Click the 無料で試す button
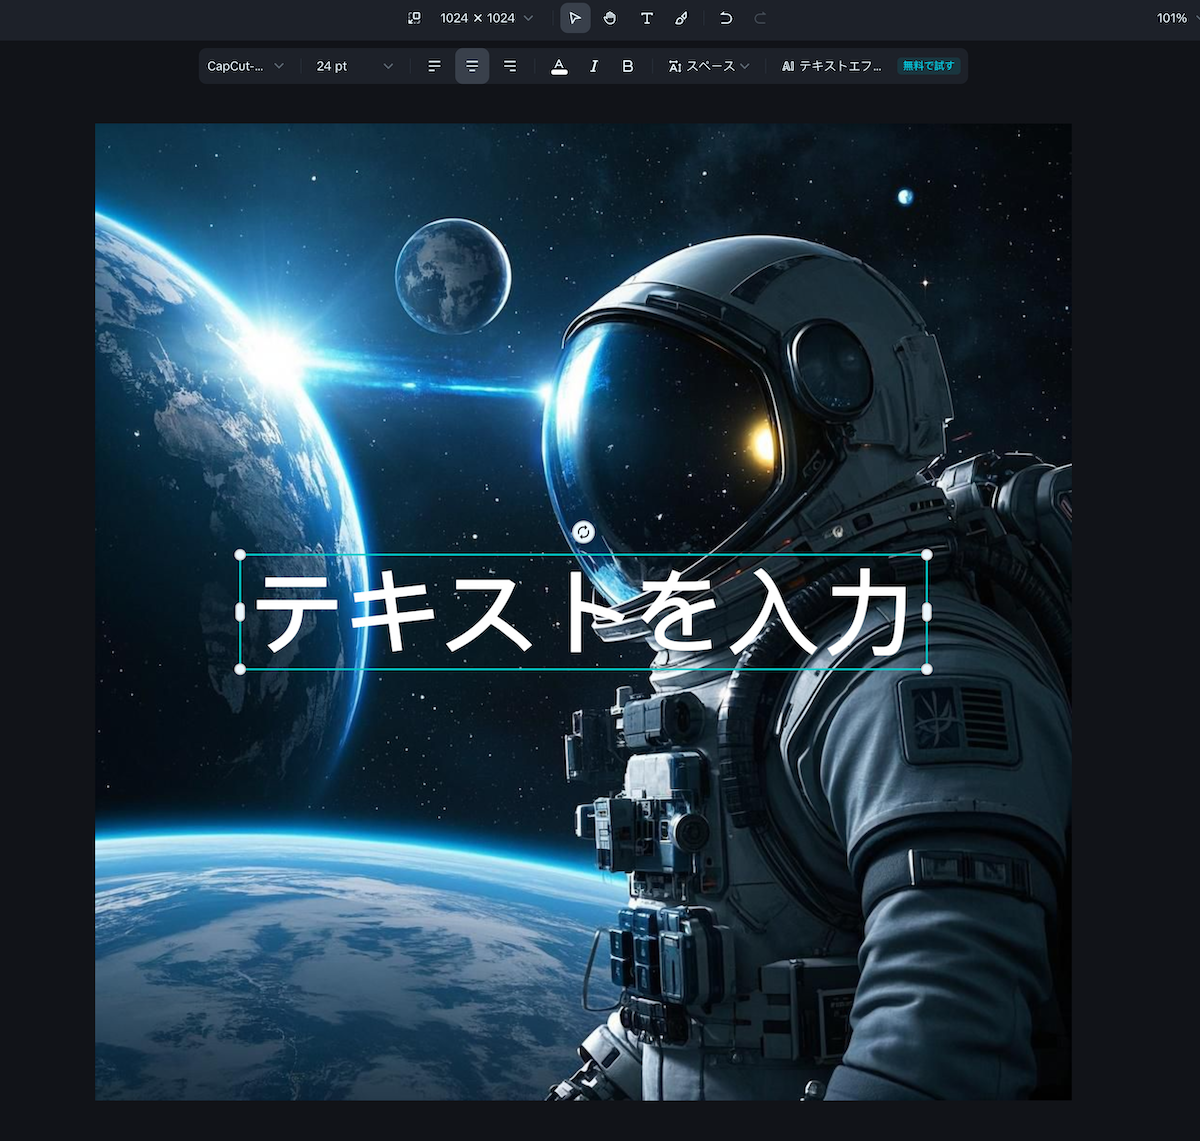Image resolution: width=1200 pixels, height=1141 pixels. 929,66
